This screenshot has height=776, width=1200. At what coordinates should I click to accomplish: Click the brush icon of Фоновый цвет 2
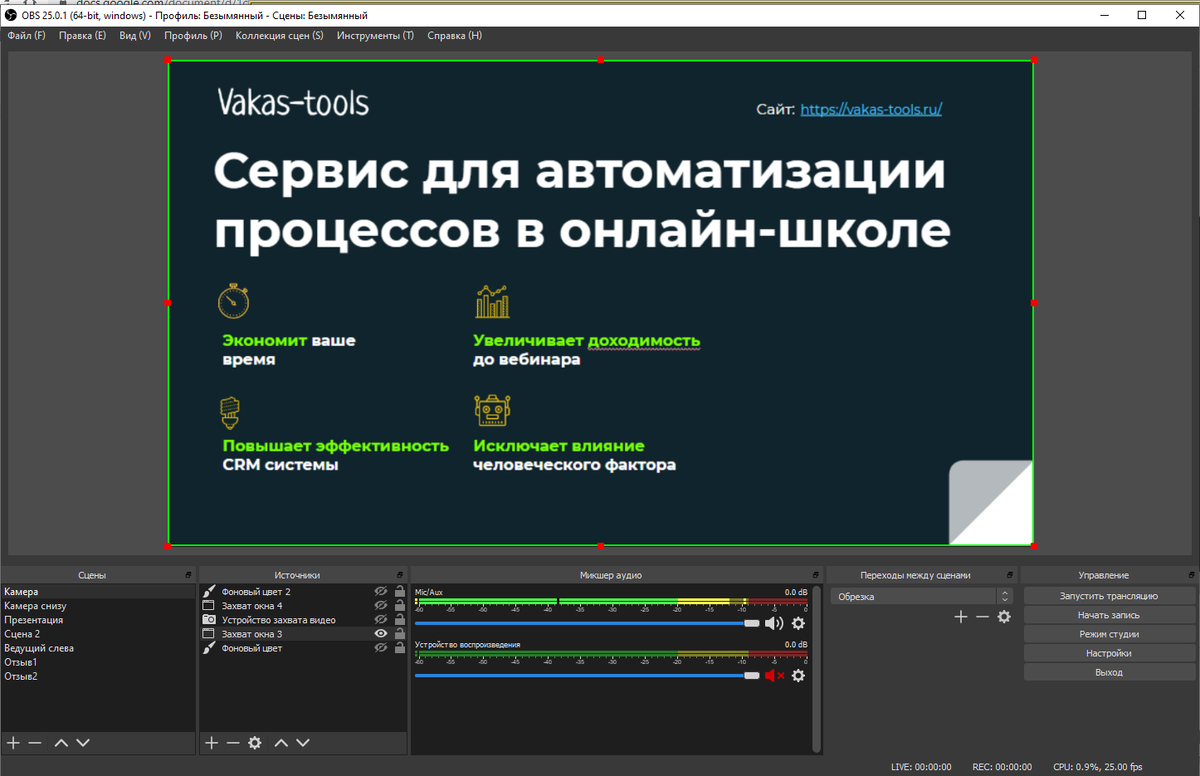click(x=209, y=592)
